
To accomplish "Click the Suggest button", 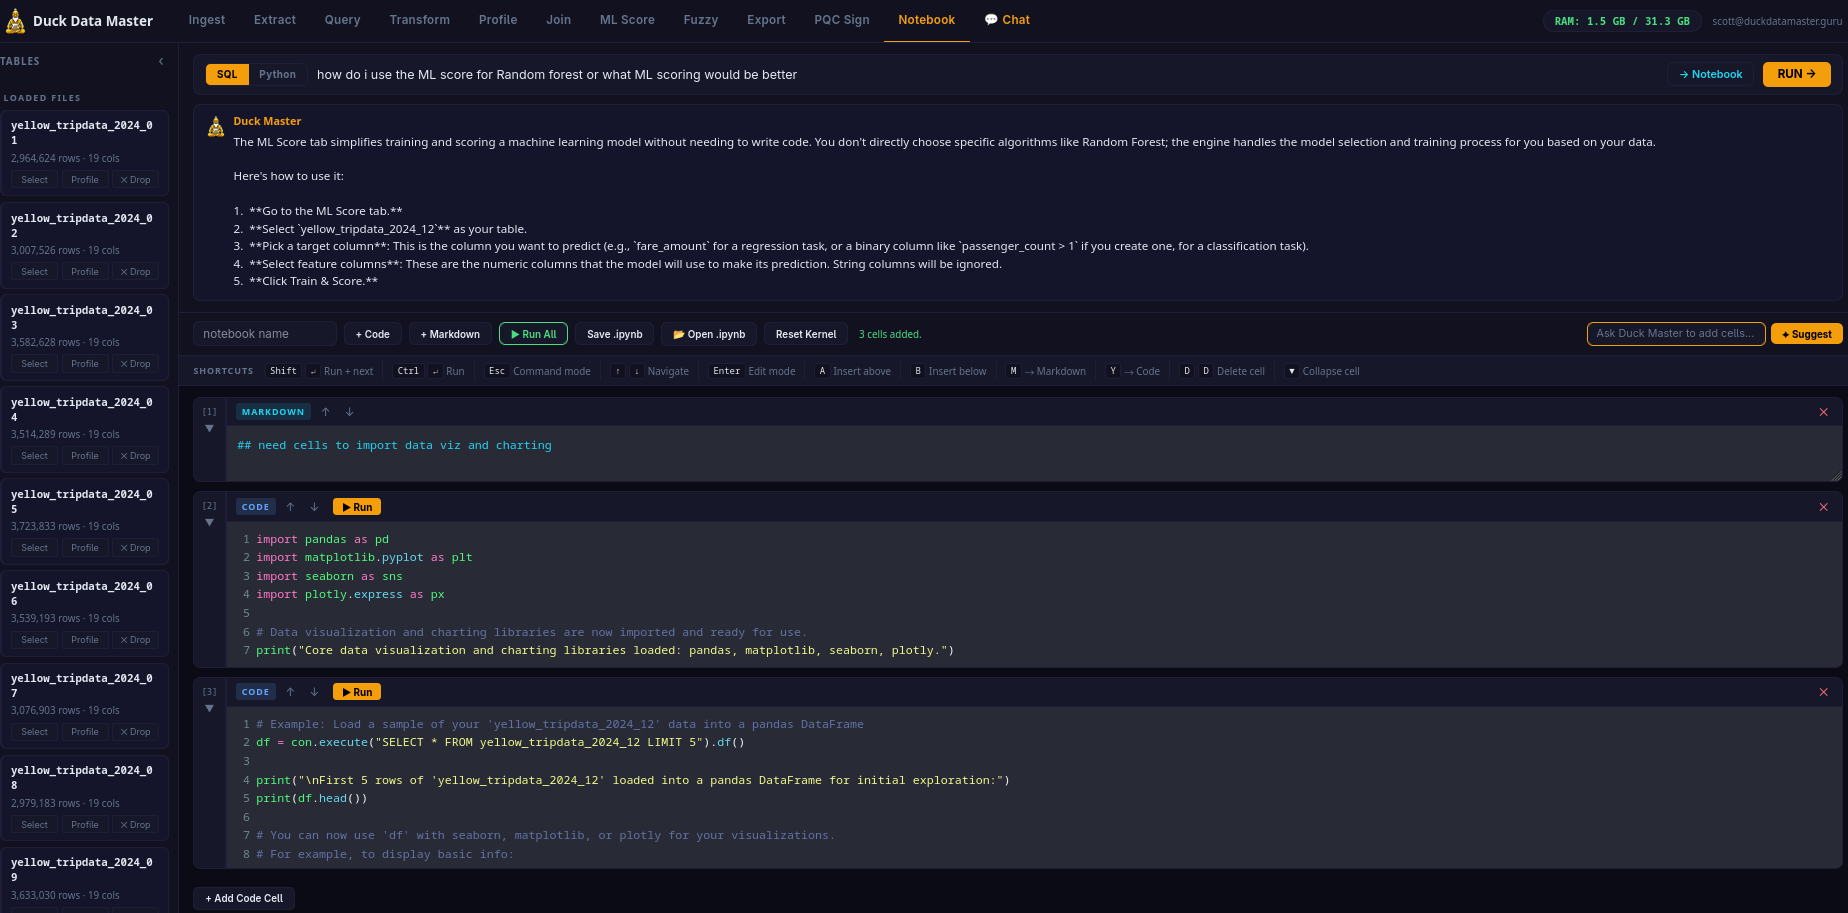I will (x=1807, y=334).
